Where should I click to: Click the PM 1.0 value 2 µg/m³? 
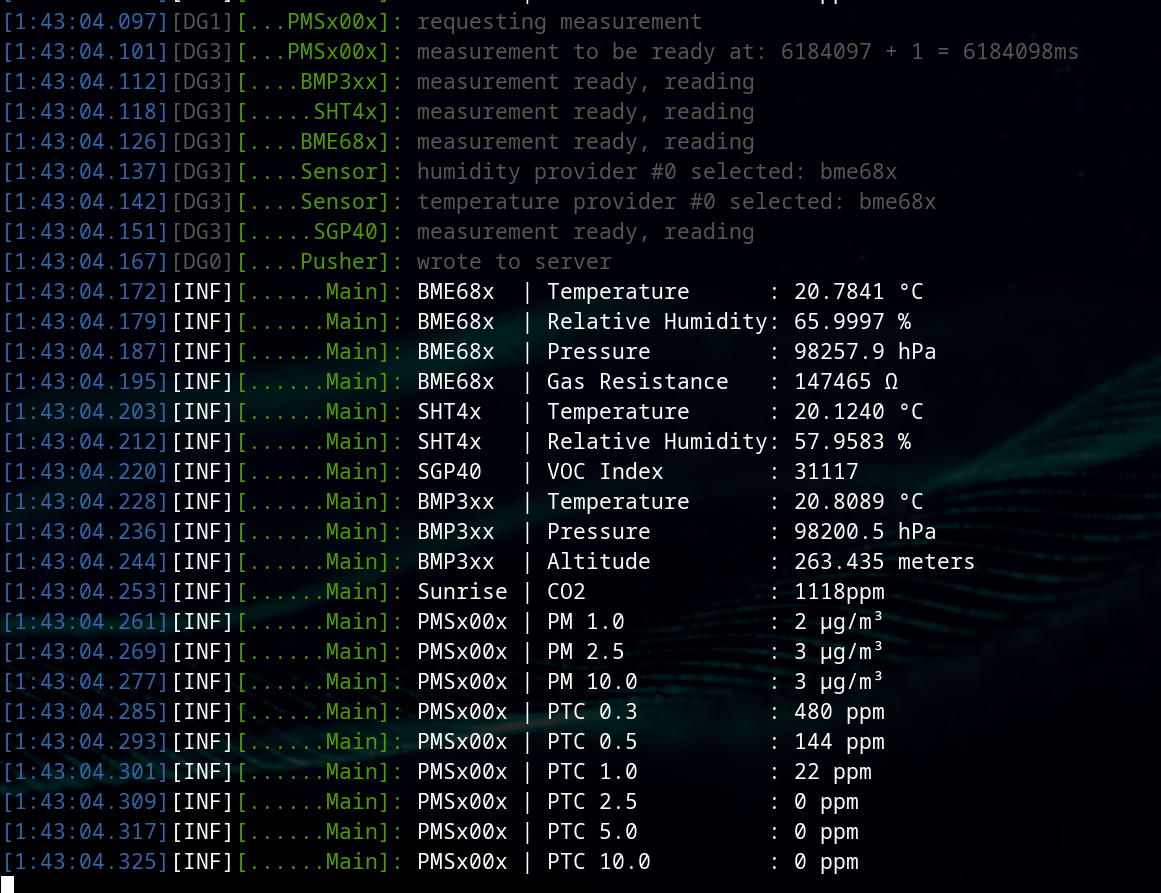838,622
